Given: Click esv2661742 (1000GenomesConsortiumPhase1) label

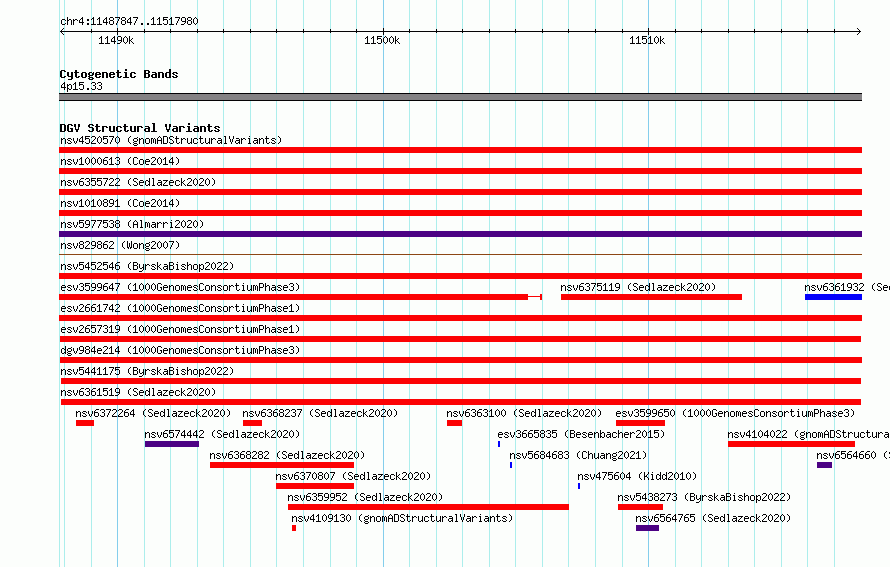Looking at the screenshot, I should pos(180,308).
